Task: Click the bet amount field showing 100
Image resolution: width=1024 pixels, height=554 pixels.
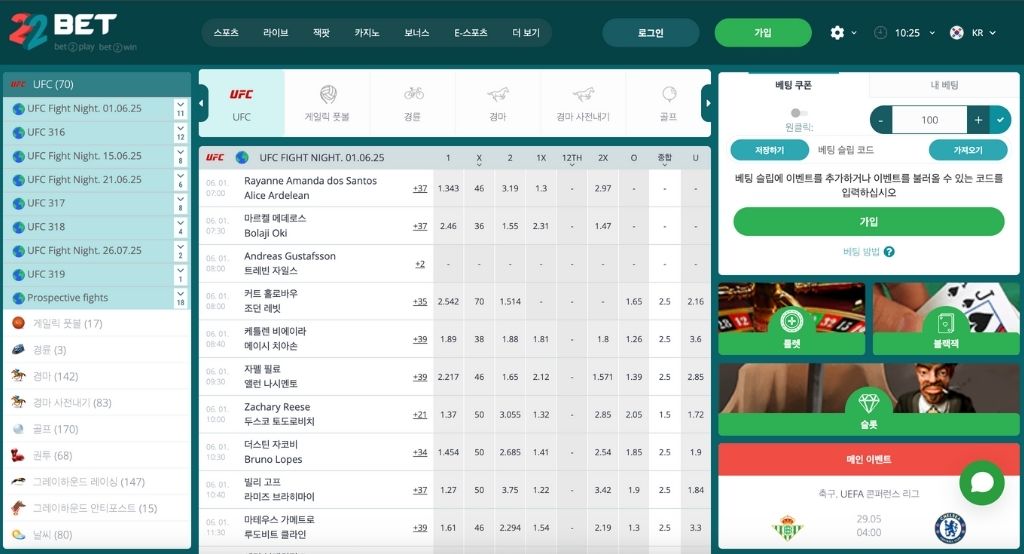Action: click(x=929, y=120)
